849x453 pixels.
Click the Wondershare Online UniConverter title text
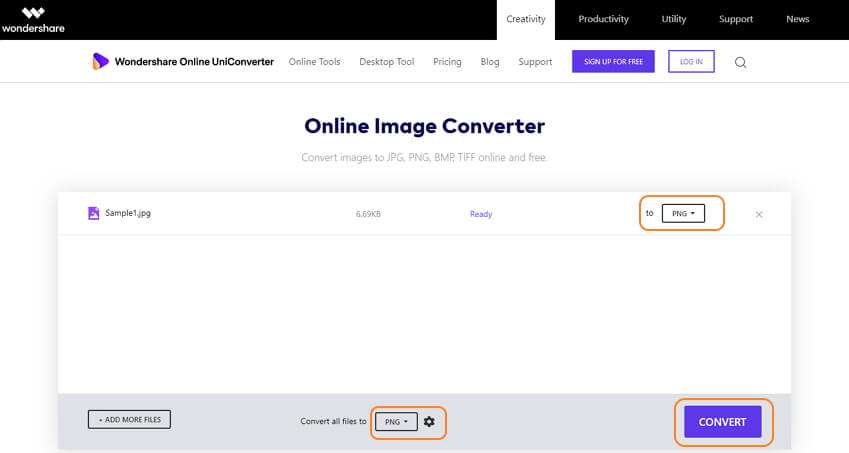[x=194, y=62]
